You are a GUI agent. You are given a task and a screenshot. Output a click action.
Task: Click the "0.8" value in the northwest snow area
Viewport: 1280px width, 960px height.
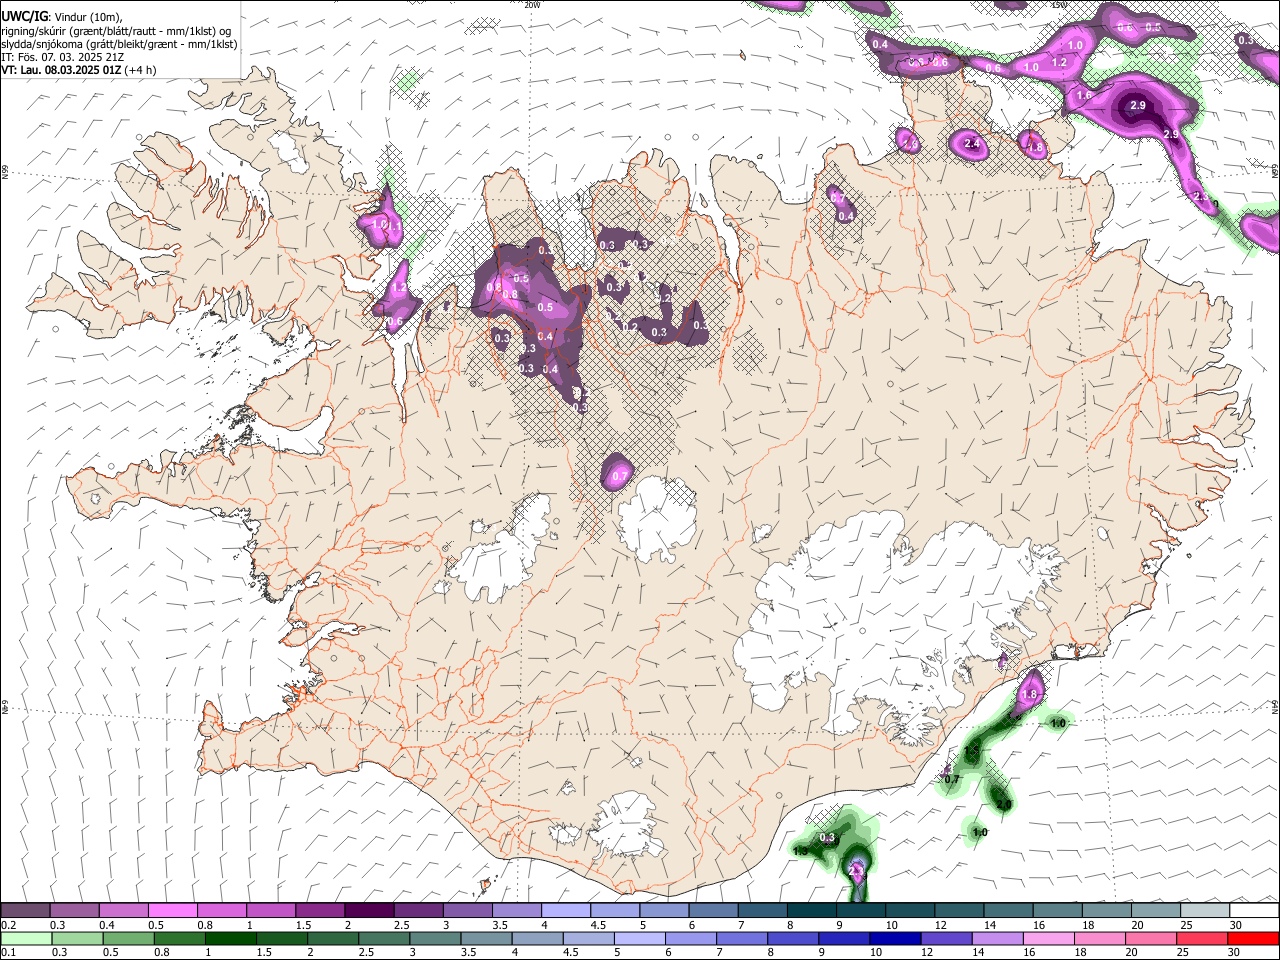tap(510, 294)
